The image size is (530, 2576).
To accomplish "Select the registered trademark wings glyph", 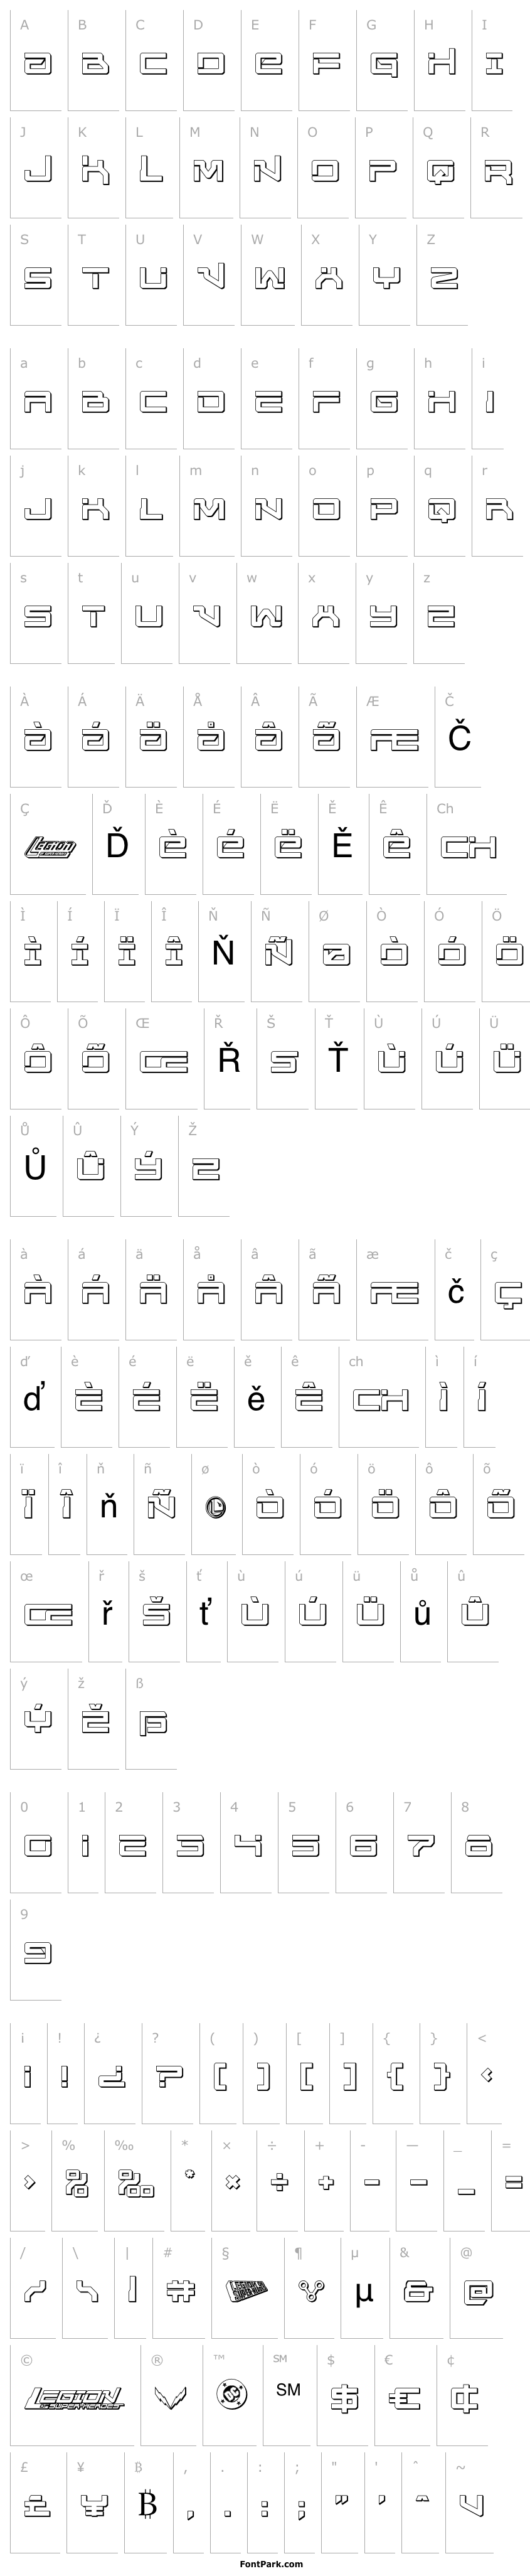I will click(x=169, y=2397).
